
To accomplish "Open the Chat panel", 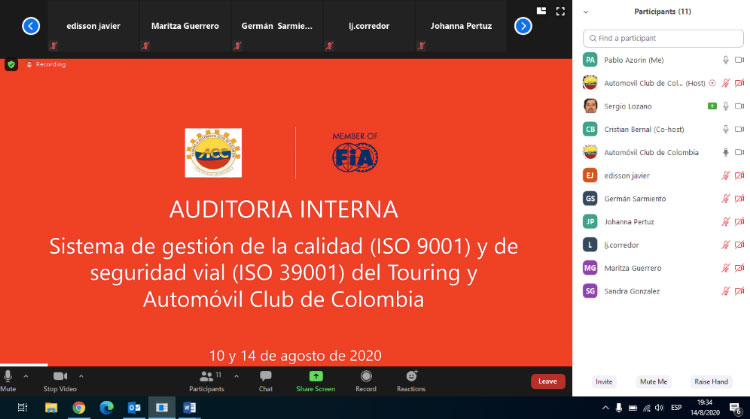I will click(265, 379).
